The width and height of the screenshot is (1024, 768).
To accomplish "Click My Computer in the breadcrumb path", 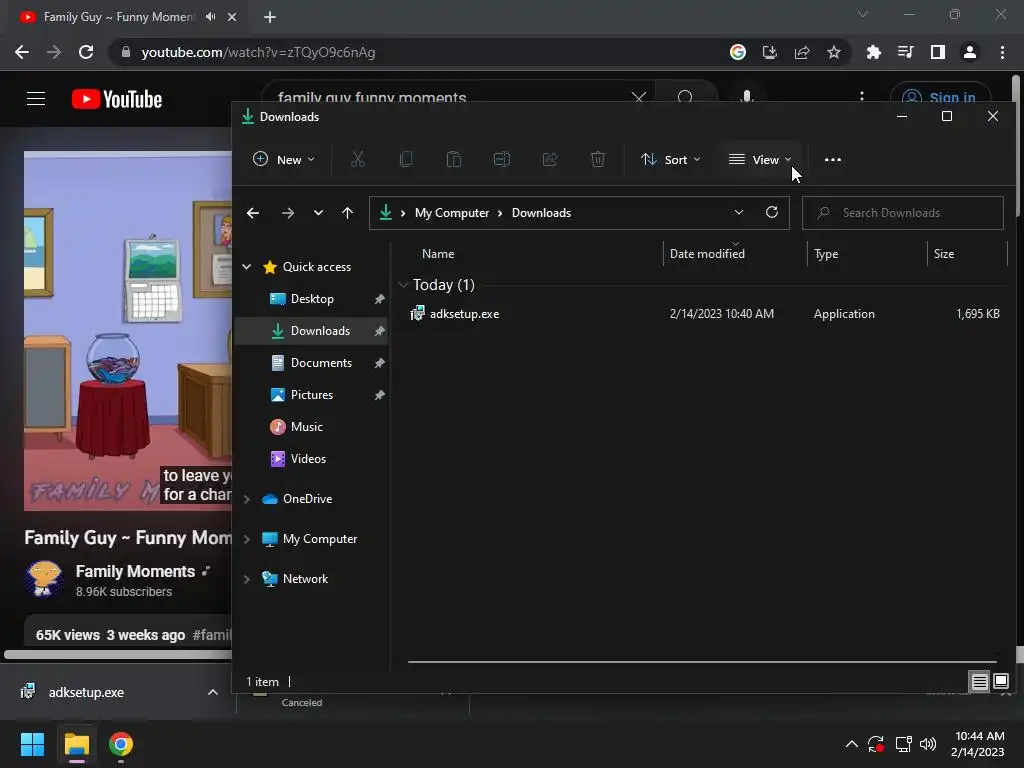I will [452, 213].
